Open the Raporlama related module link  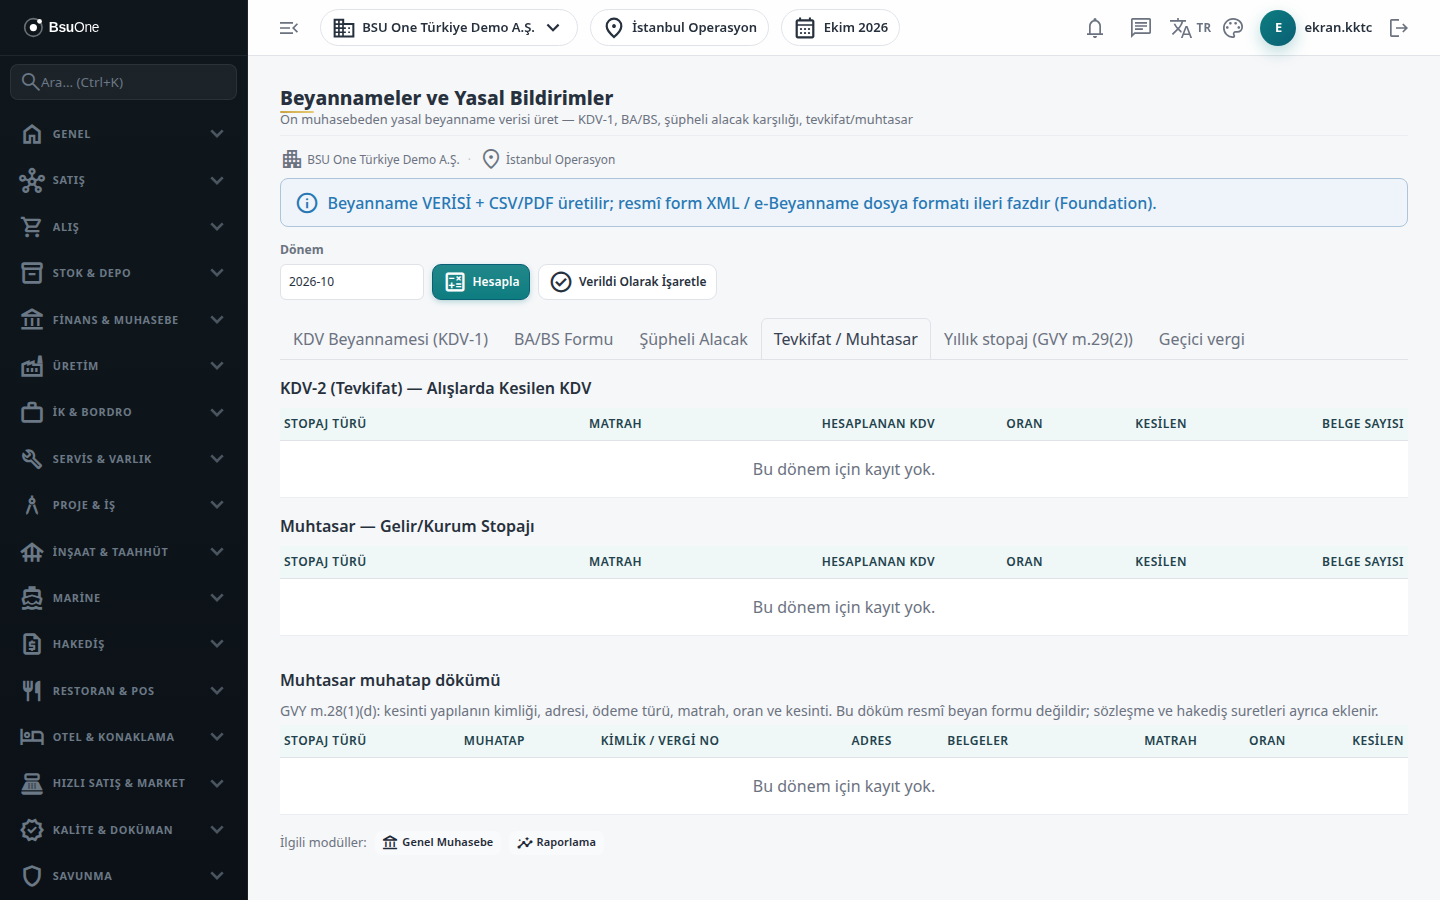click(556, 843)
